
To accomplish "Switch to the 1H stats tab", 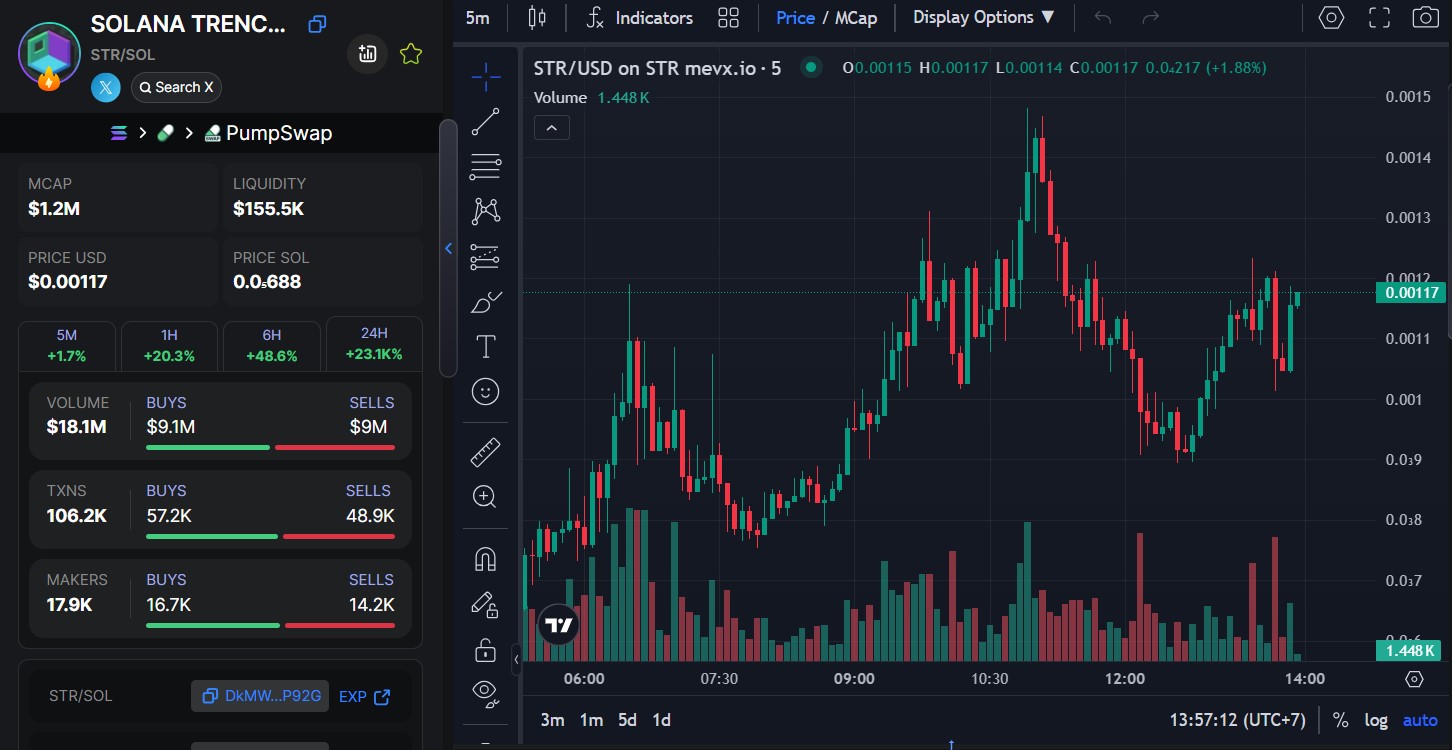I will (169, 345).
